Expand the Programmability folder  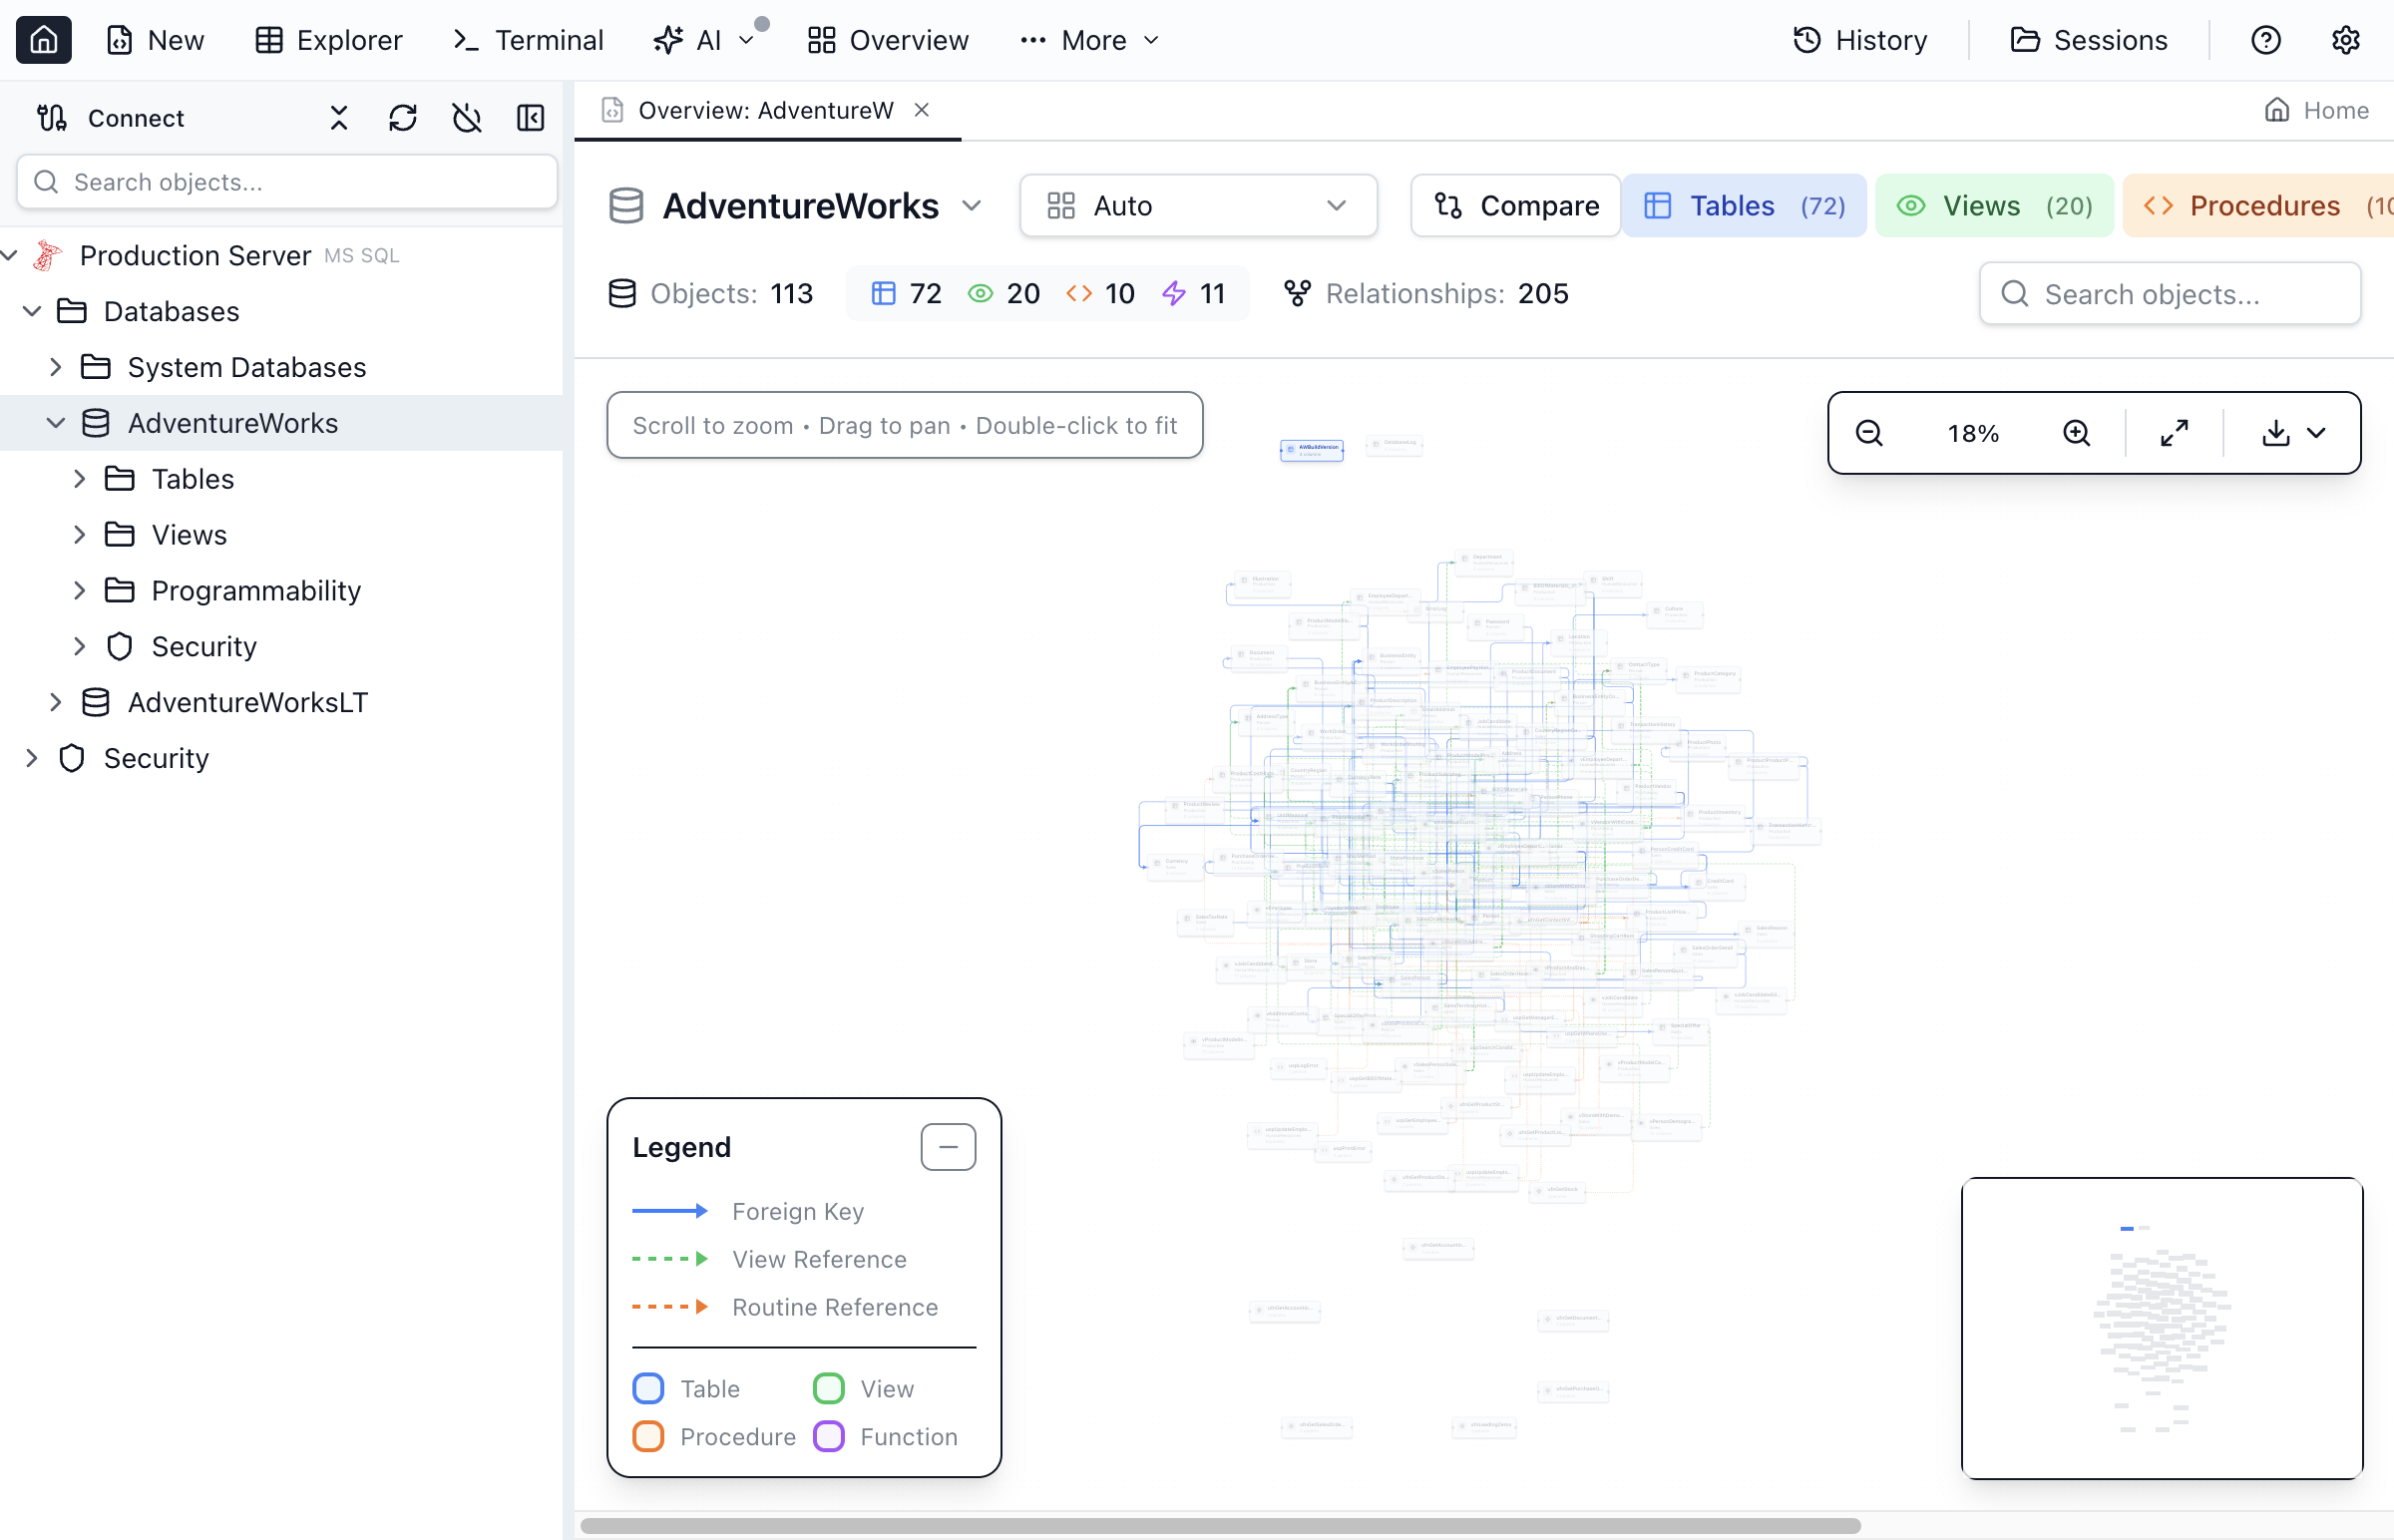pos(80,591)
